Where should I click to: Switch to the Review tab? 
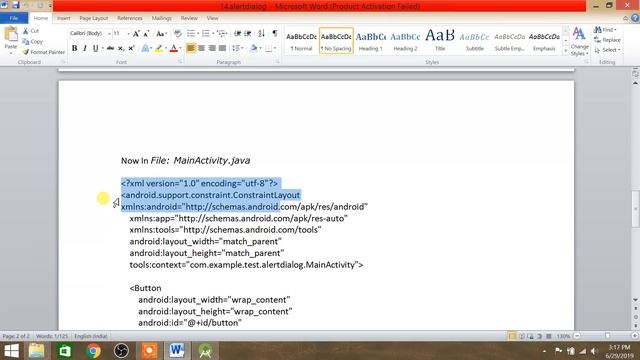coord(189,18)
